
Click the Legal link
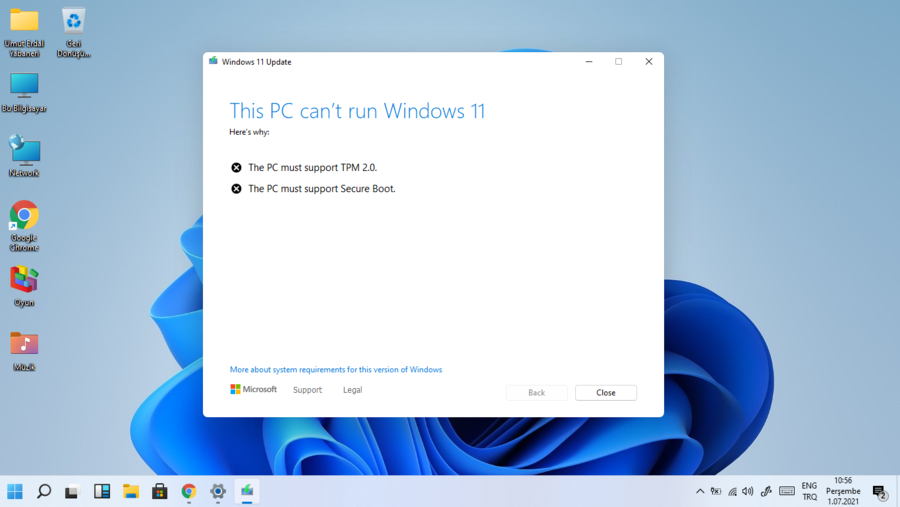352,390
